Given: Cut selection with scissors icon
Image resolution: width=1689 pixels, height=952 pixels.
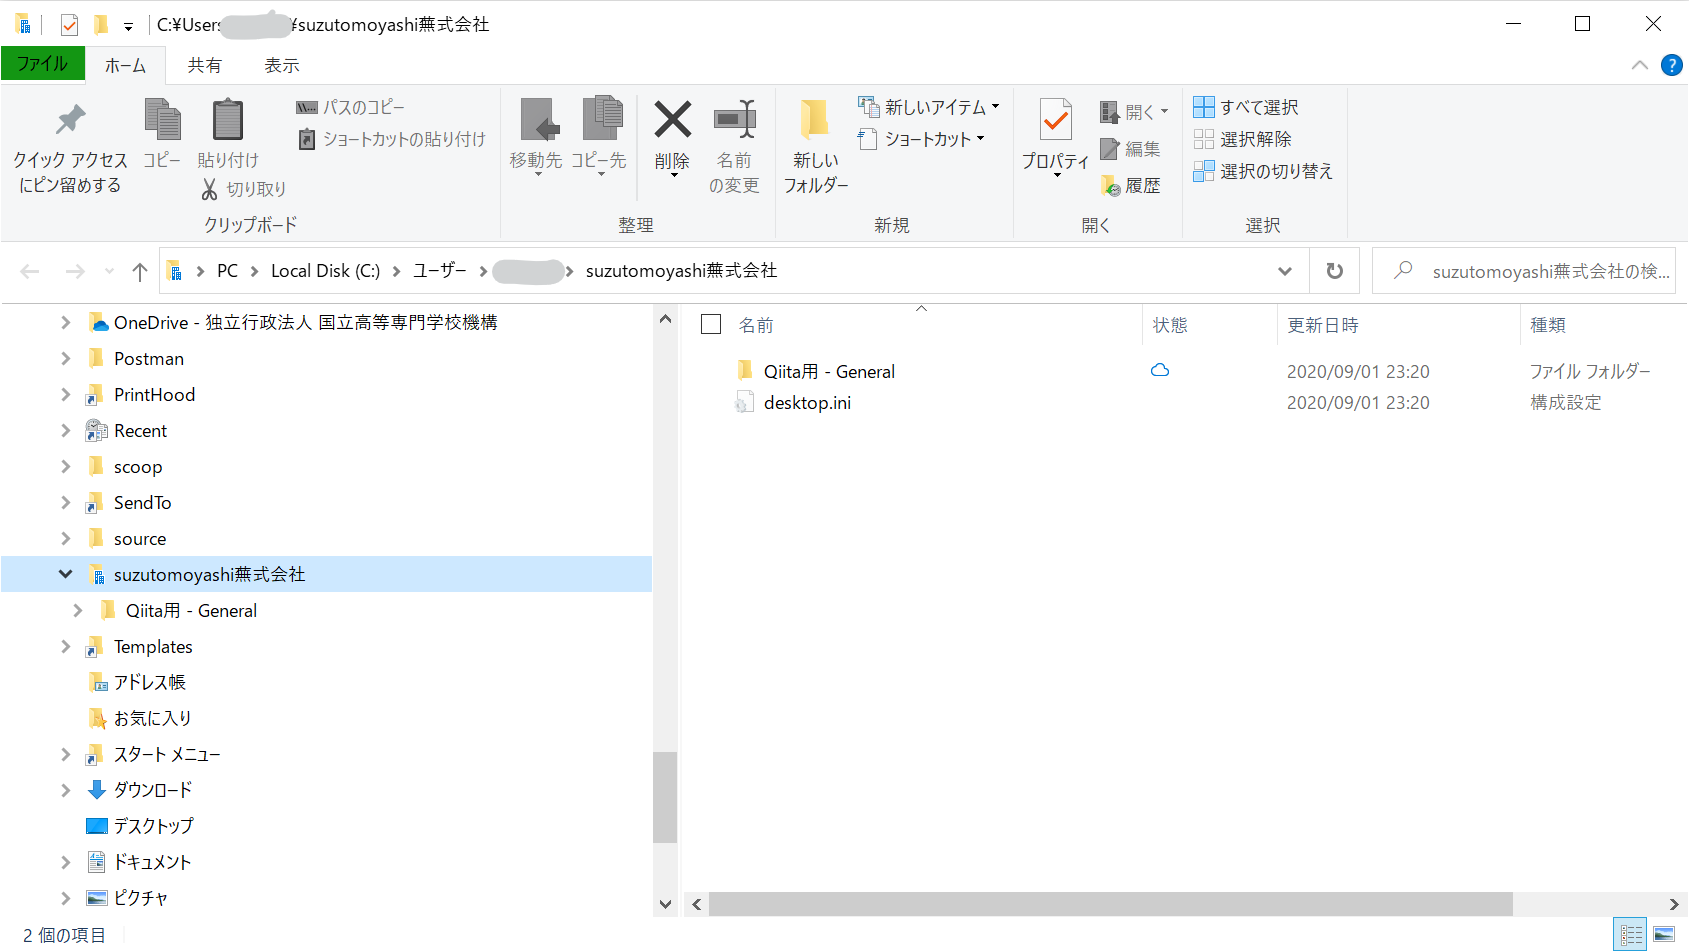Looking at the screenshot, I should pyautogui.click(x=244, y=189).
